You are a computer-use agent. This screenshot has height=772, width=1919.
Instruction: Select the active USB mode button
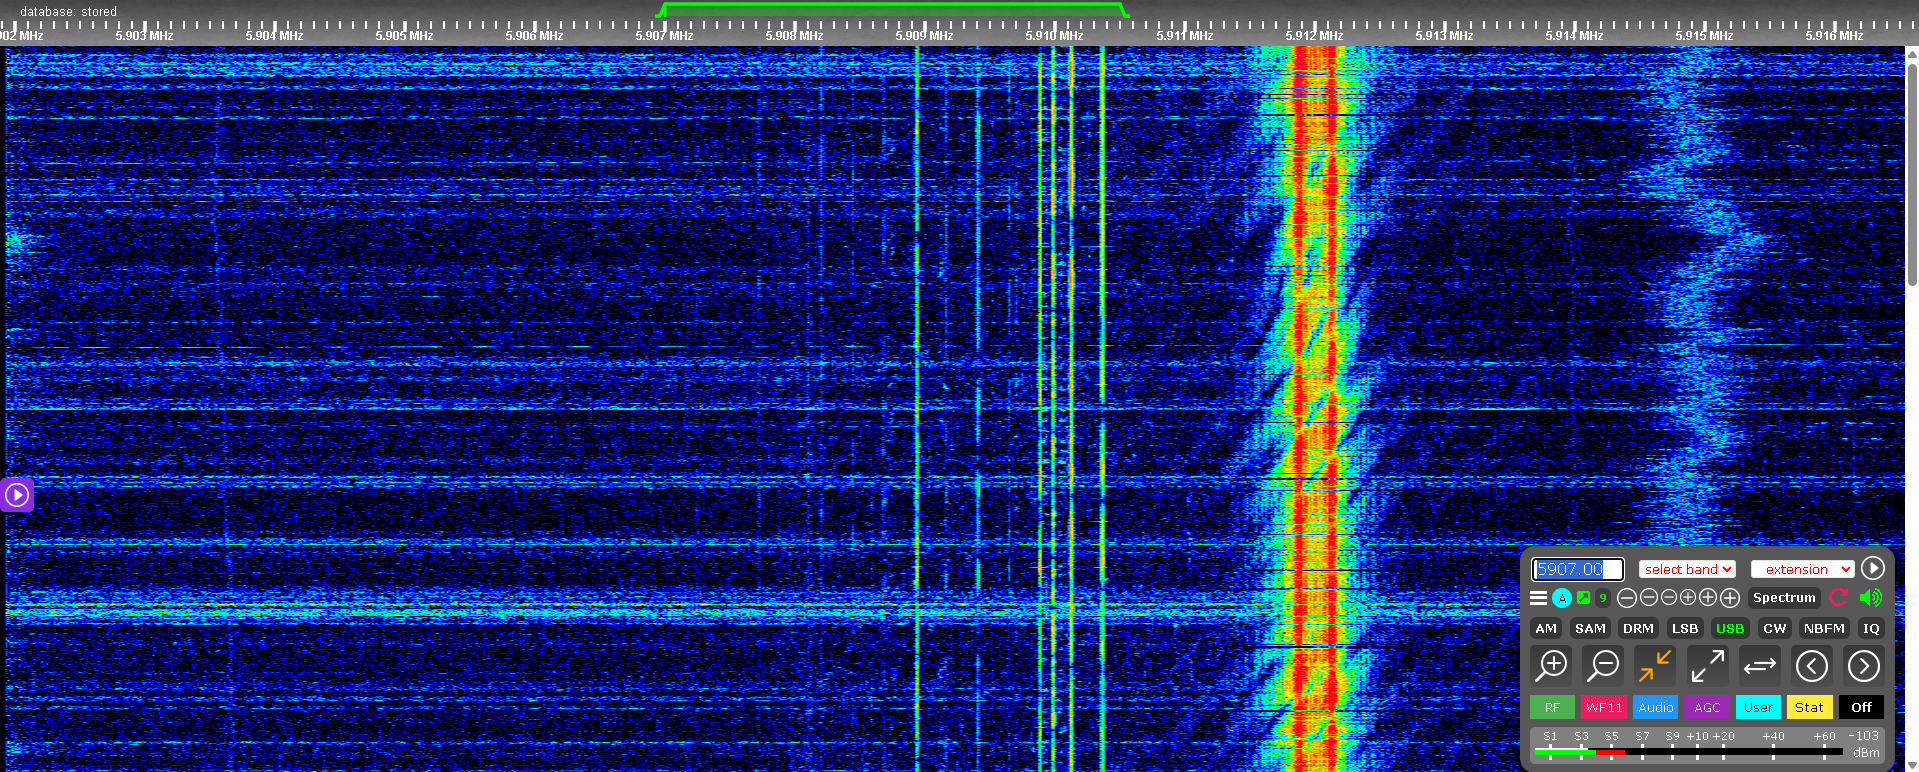click(1730, 628)
